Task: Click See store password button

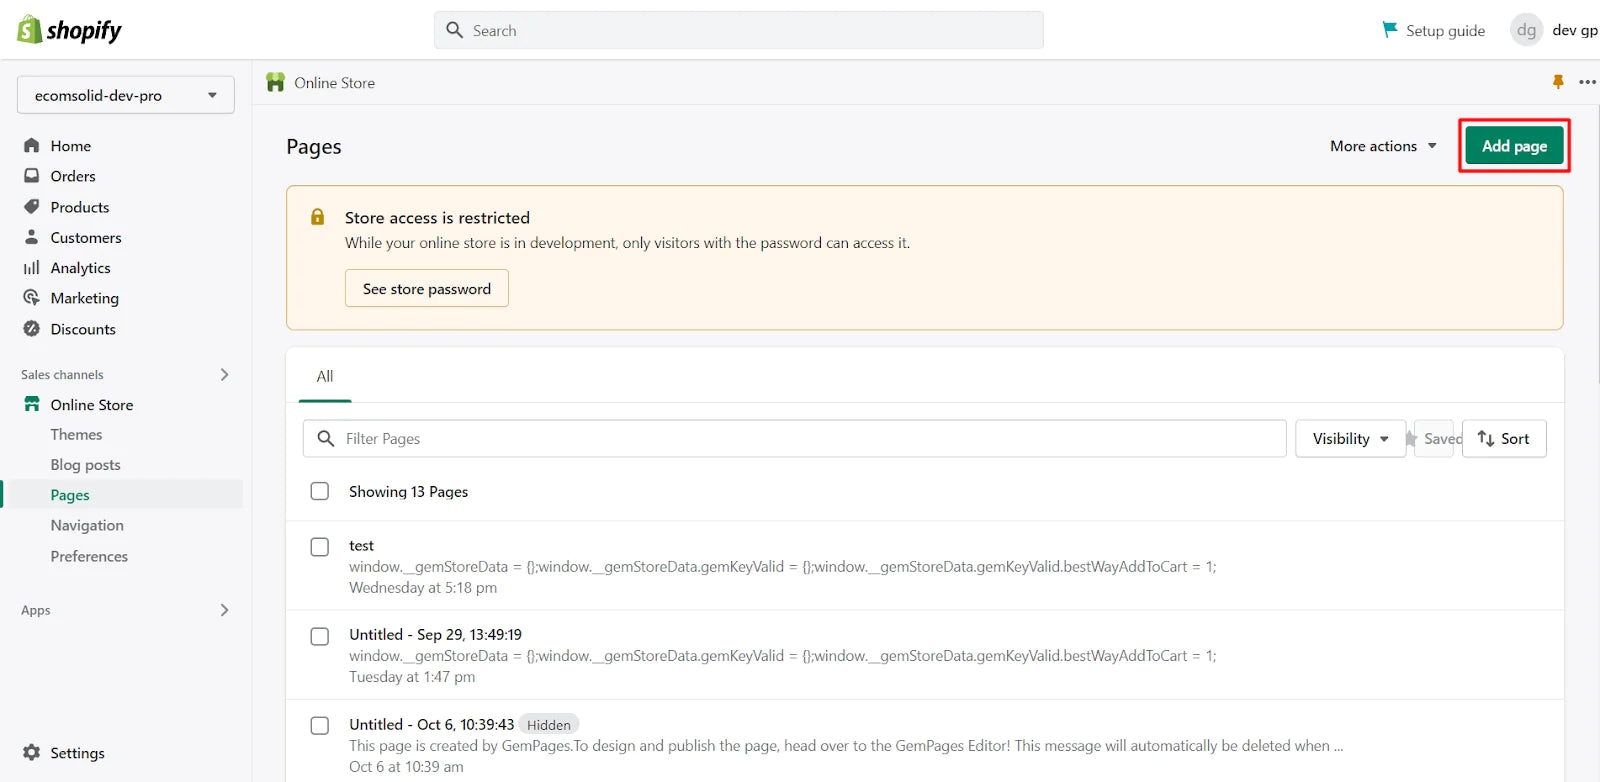Action: 427,288
